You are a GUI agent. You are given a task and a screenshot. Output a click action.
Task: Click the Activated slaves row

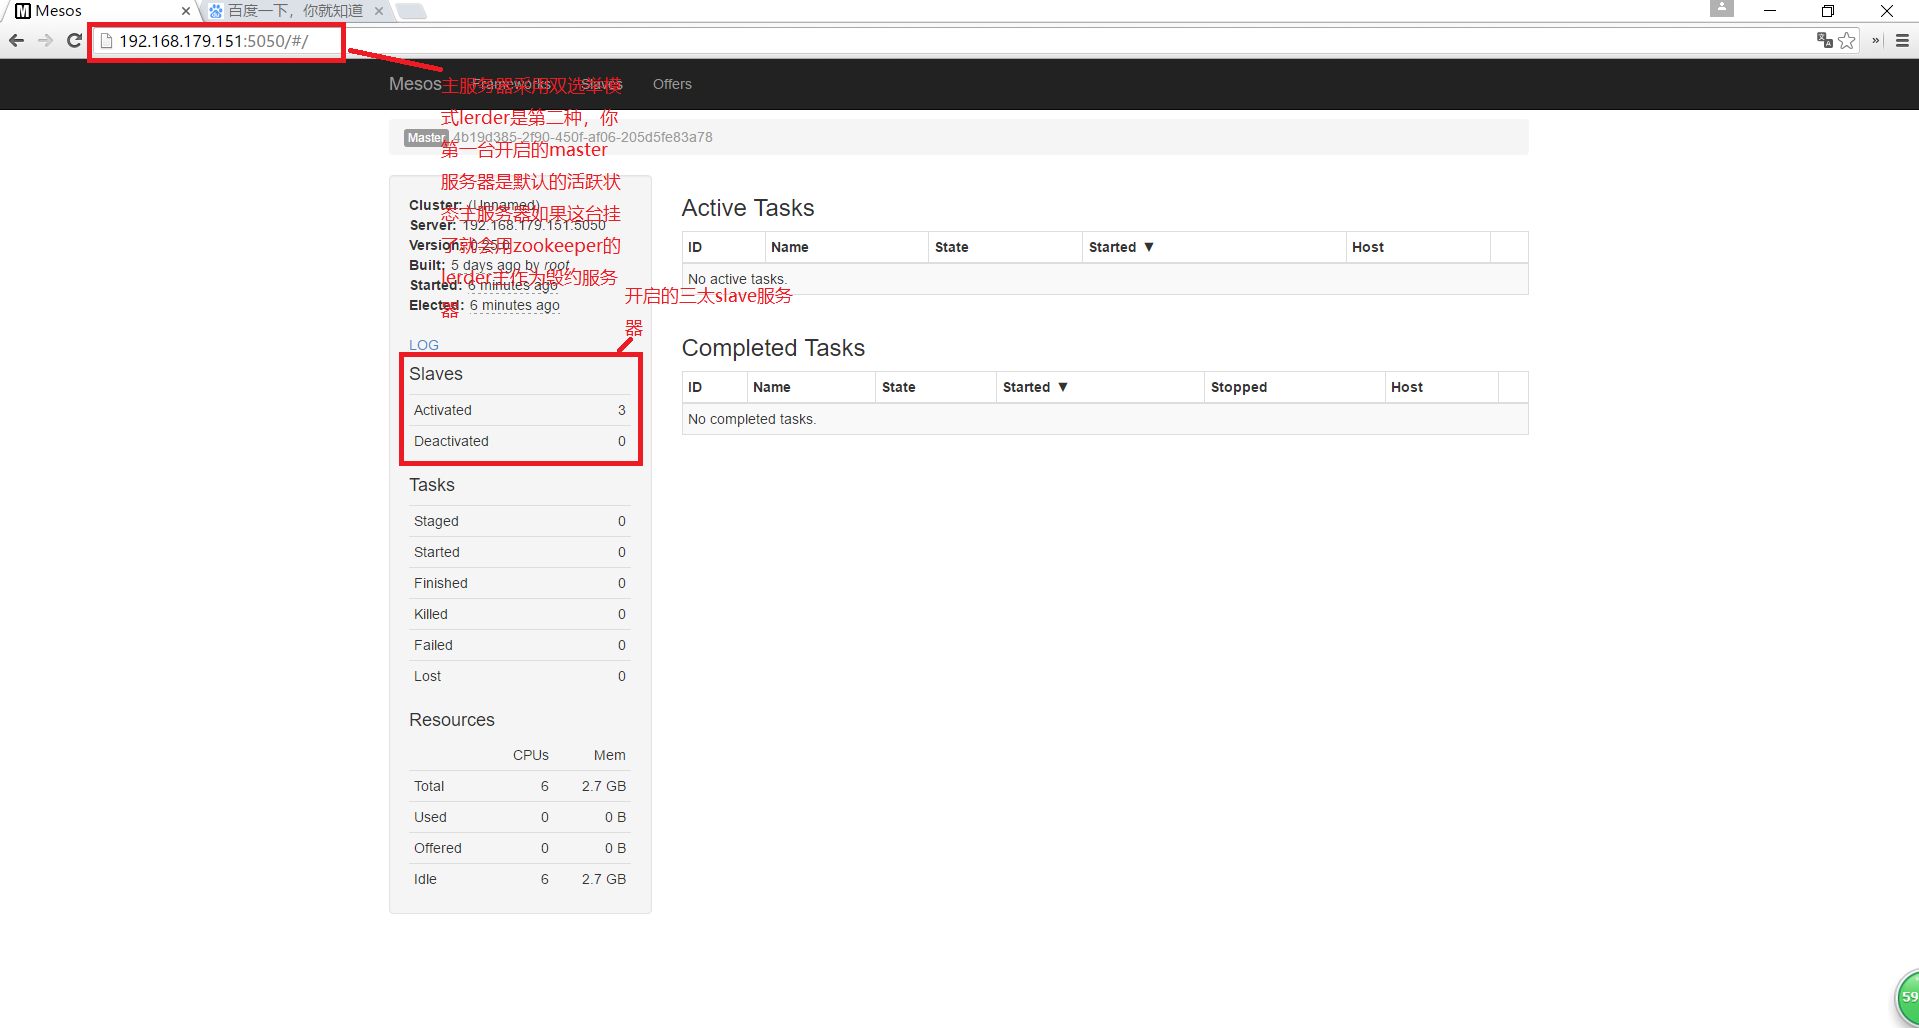pyautogui.click(x=520, y=410)
